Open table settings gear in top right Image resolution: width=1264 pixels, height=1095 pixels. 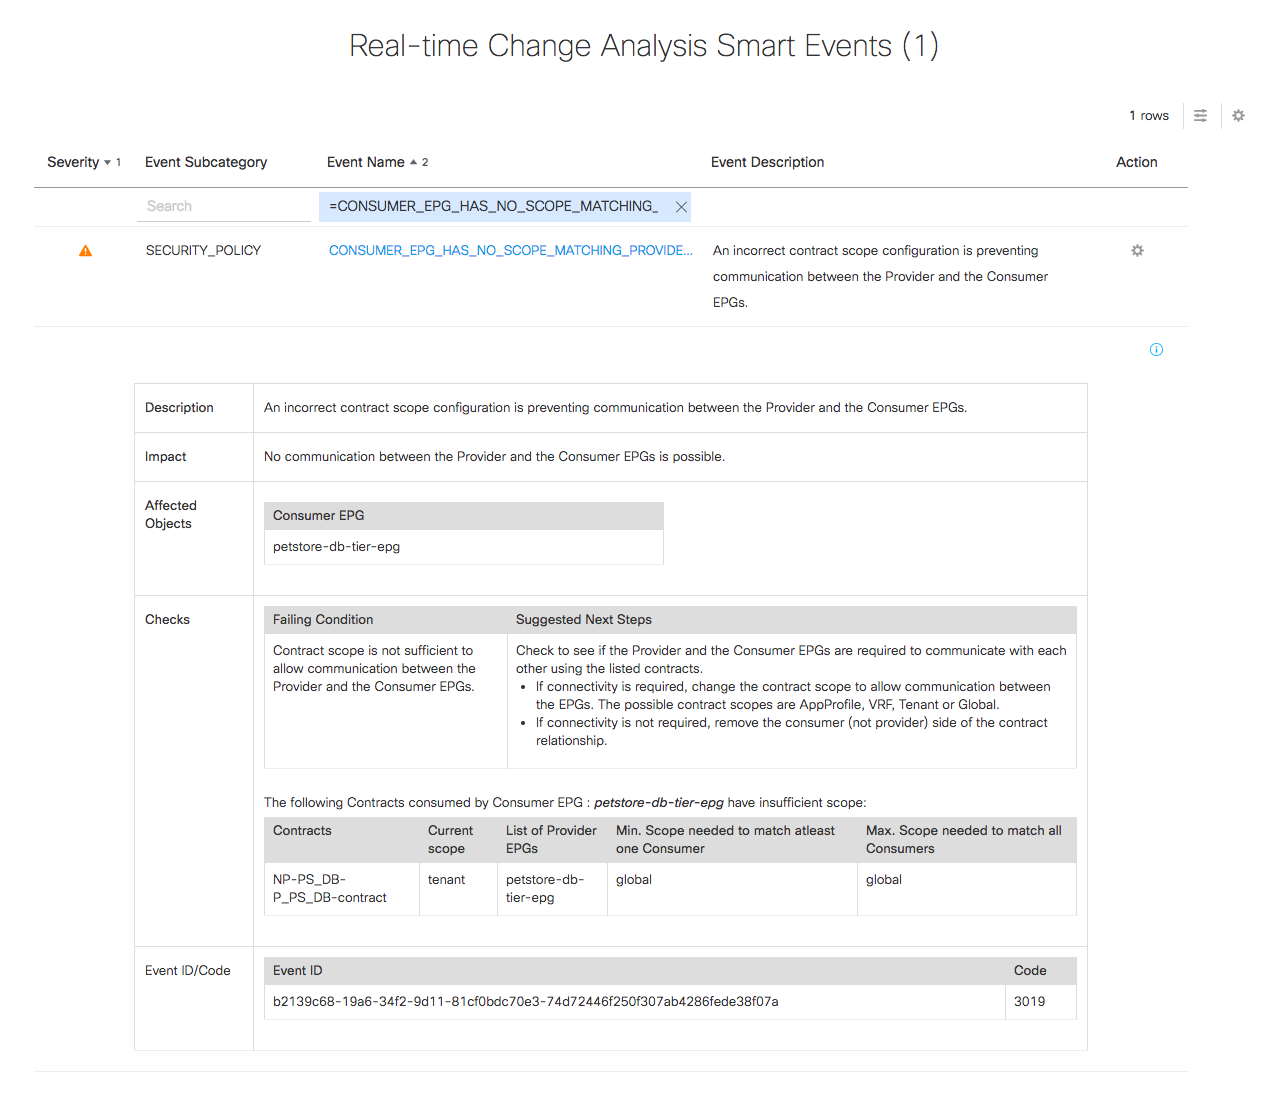tap(1238, 116)
